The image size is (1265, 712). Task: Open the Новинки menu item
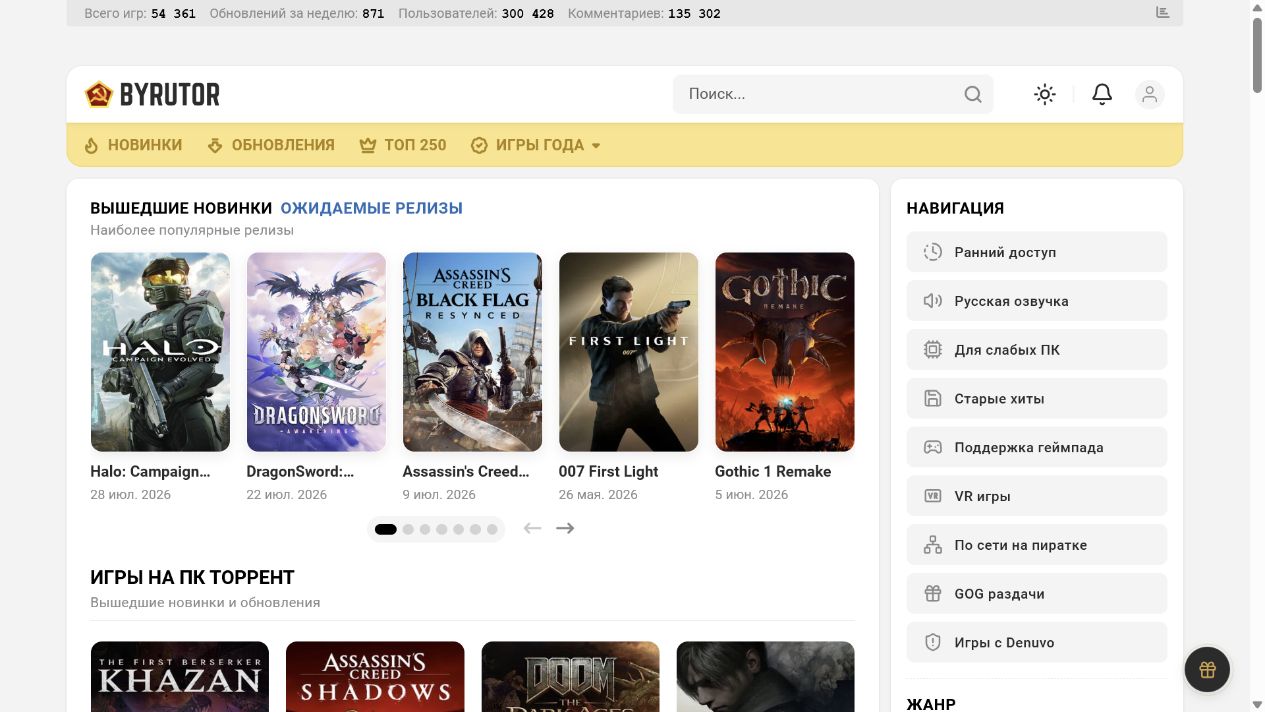click(145, 145)
